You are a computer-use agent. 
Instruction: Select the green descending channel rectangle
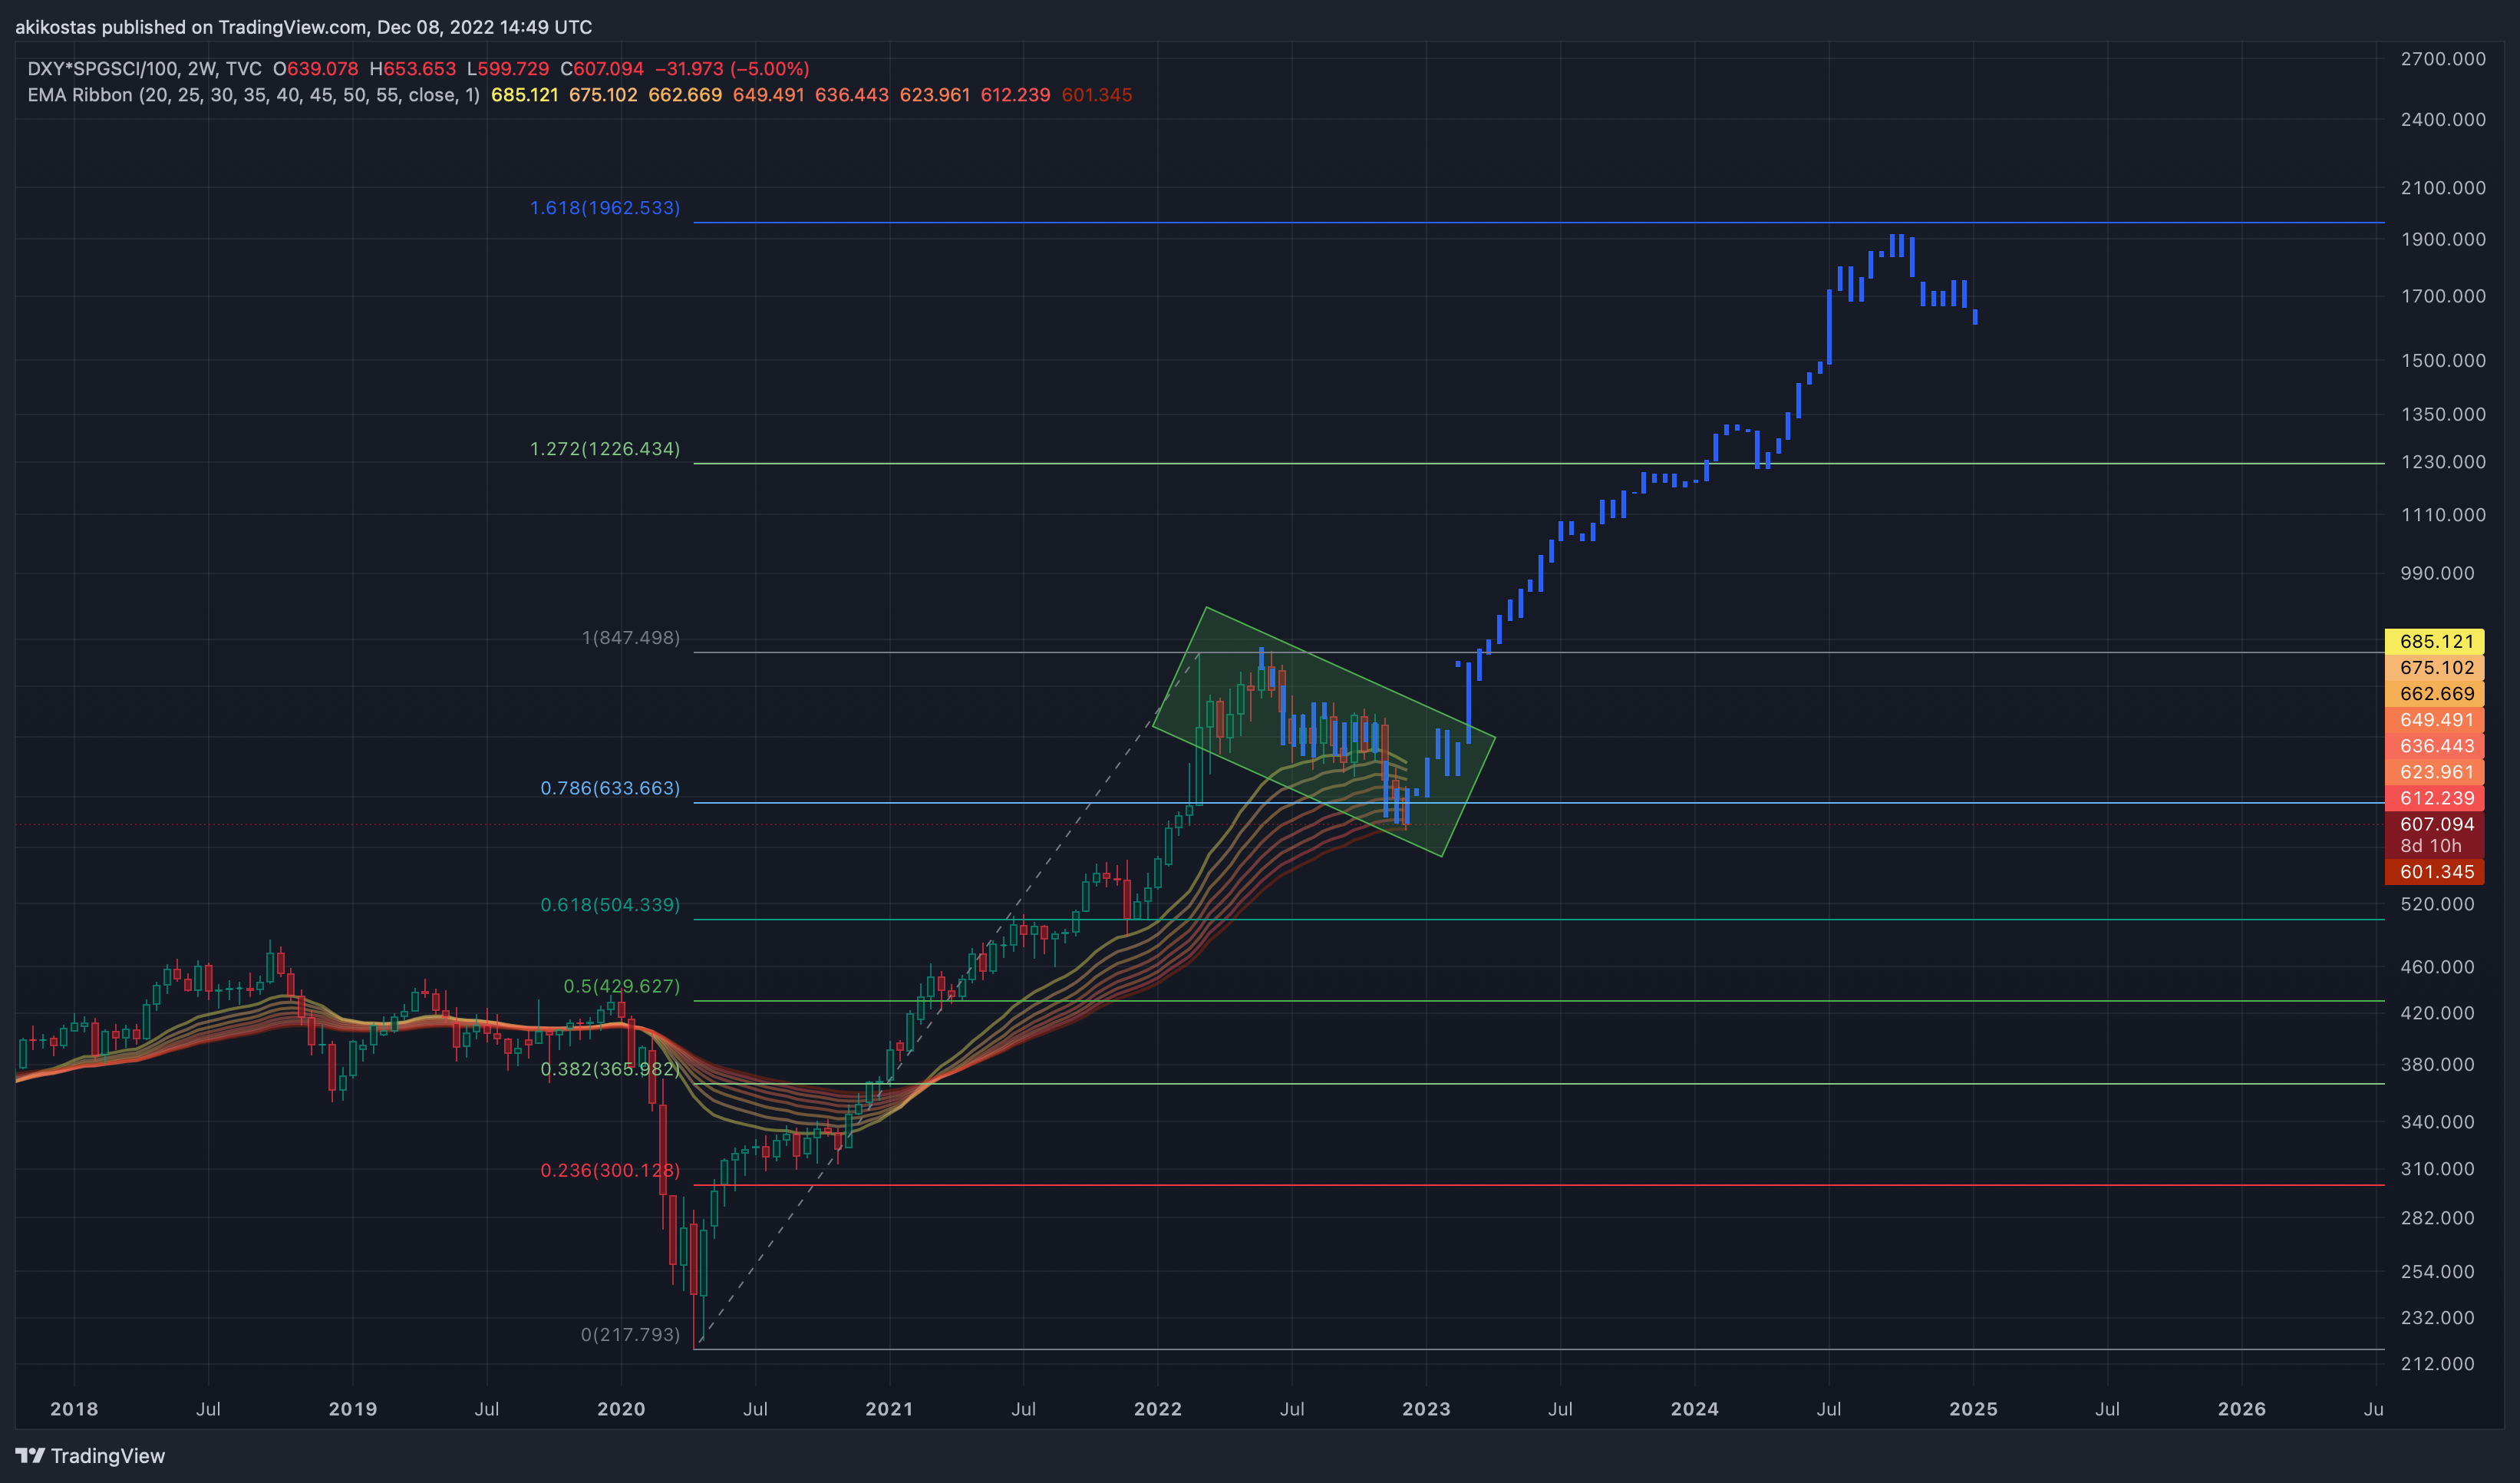[1324, 731]
